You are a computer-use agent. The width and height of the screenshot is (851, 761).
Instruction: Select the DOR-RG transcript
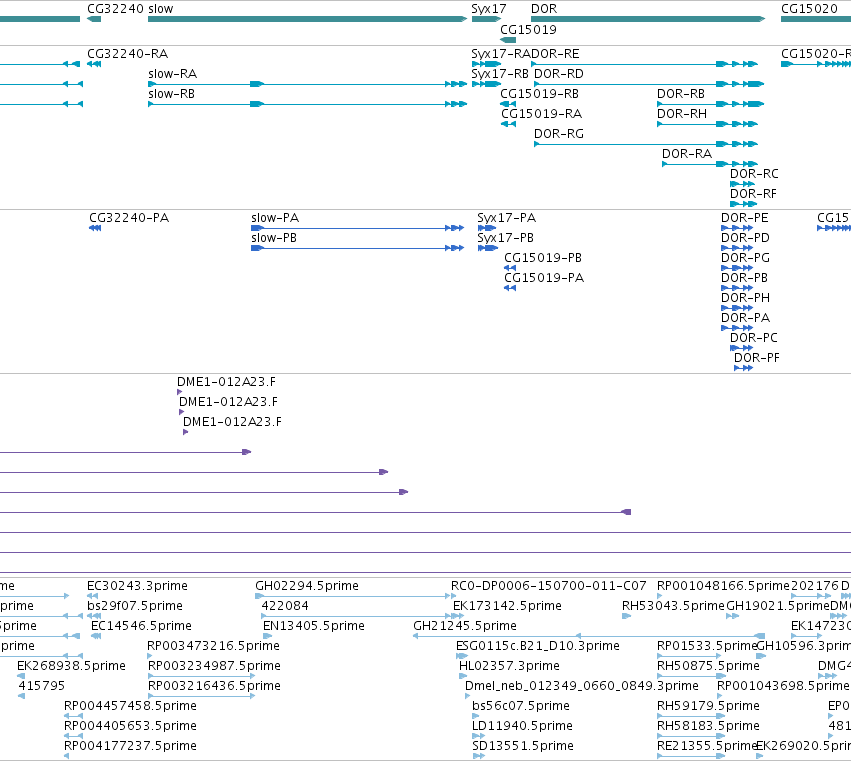pos(646,144)
